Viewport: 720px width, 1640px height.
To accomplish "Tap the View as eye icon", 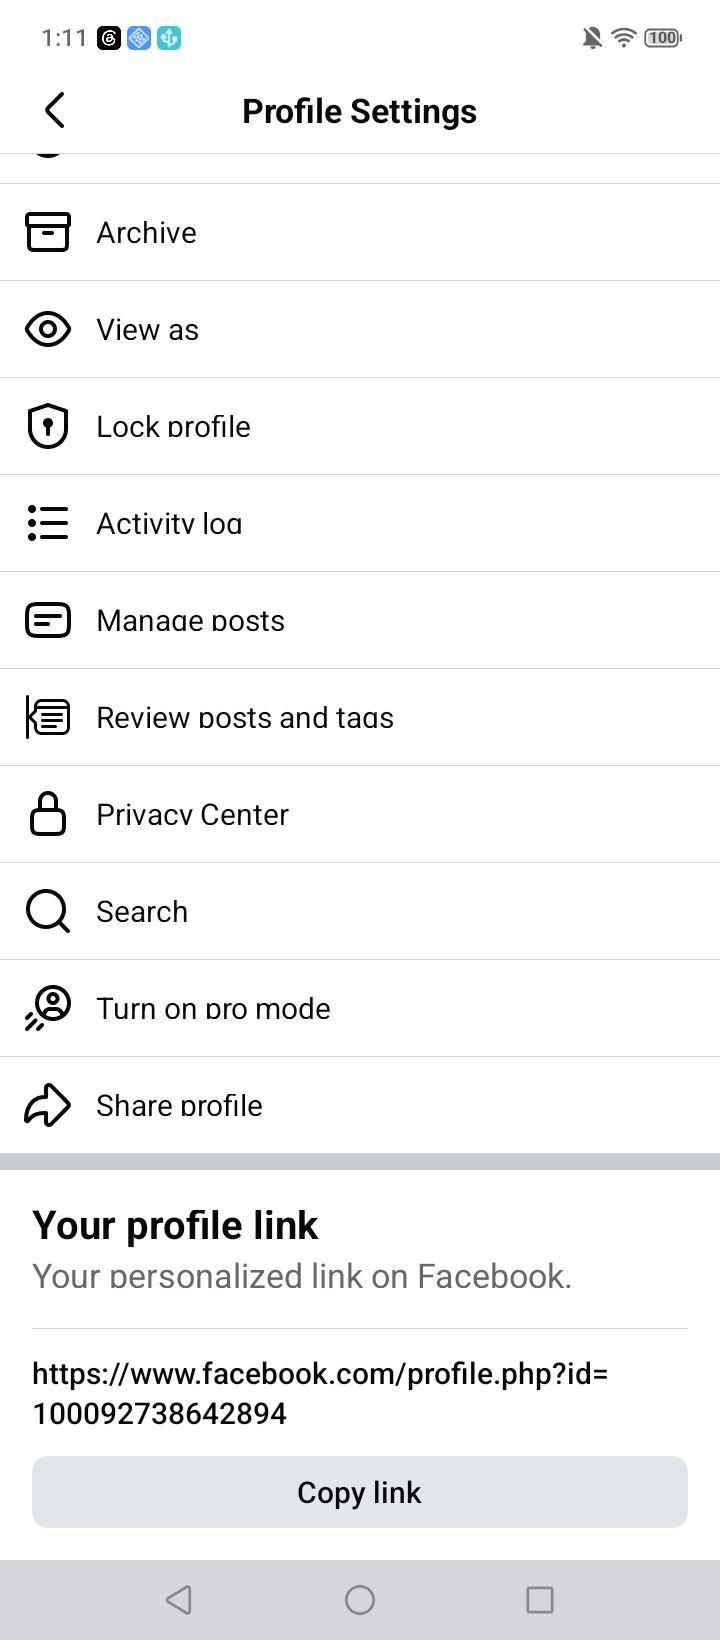I will pyautogui.click(x=48, y=329).
